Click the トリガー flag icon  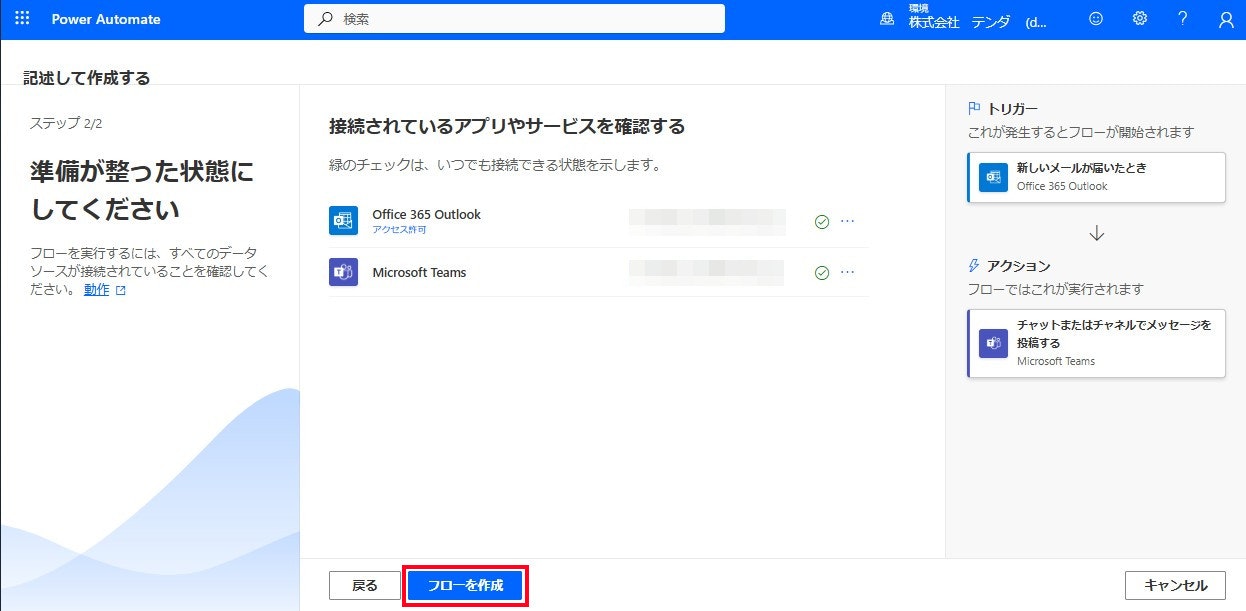point(974,108)
